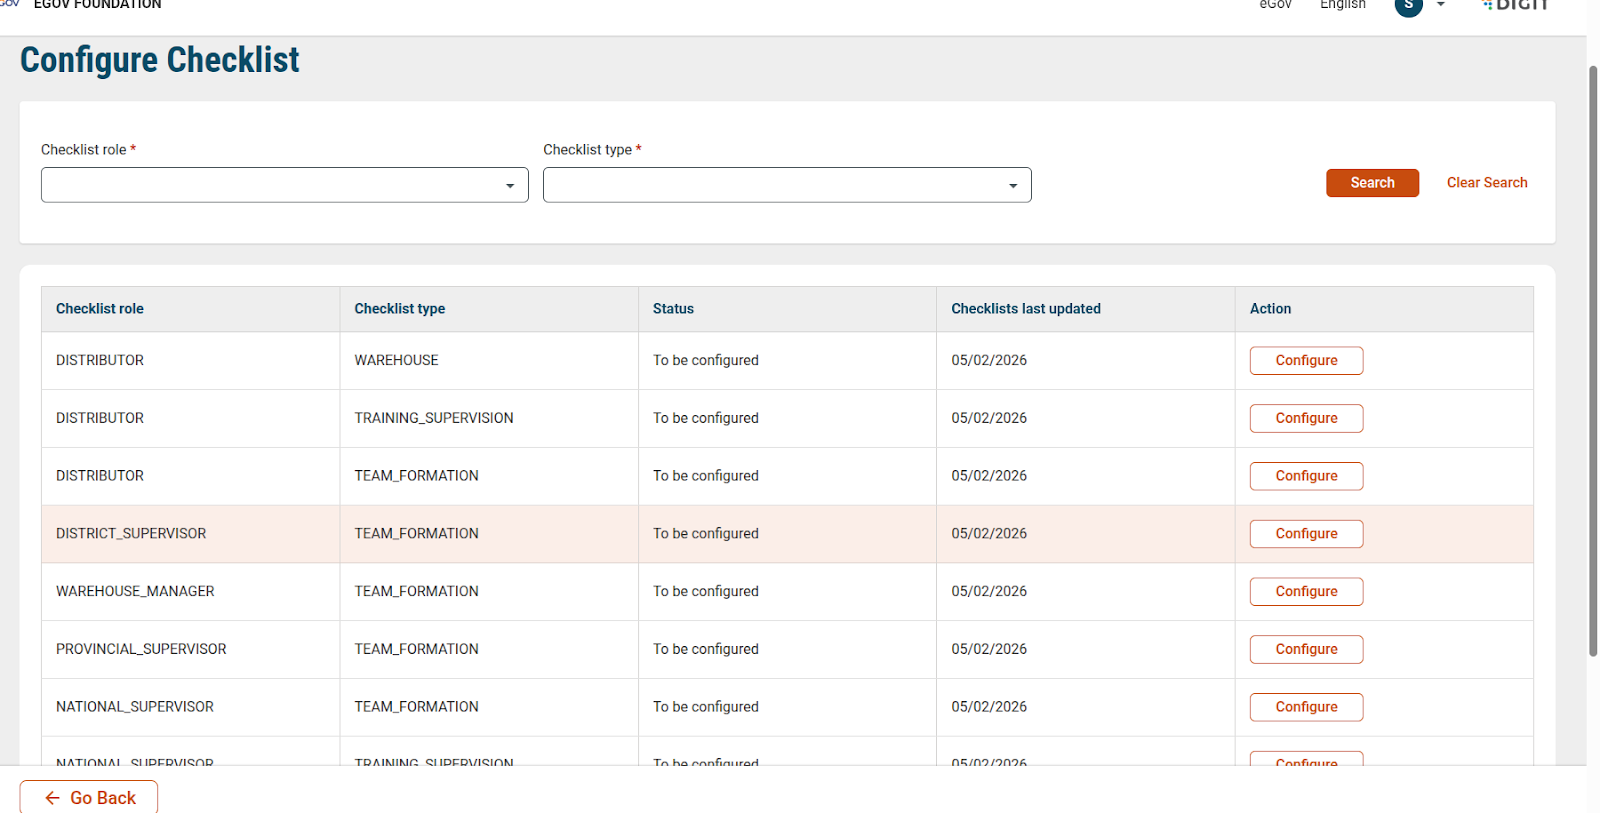Image resolution: width=1600 pixels, height=813 pixels.
Task: Click the Clear Search link
Action: click(1487, 183)
